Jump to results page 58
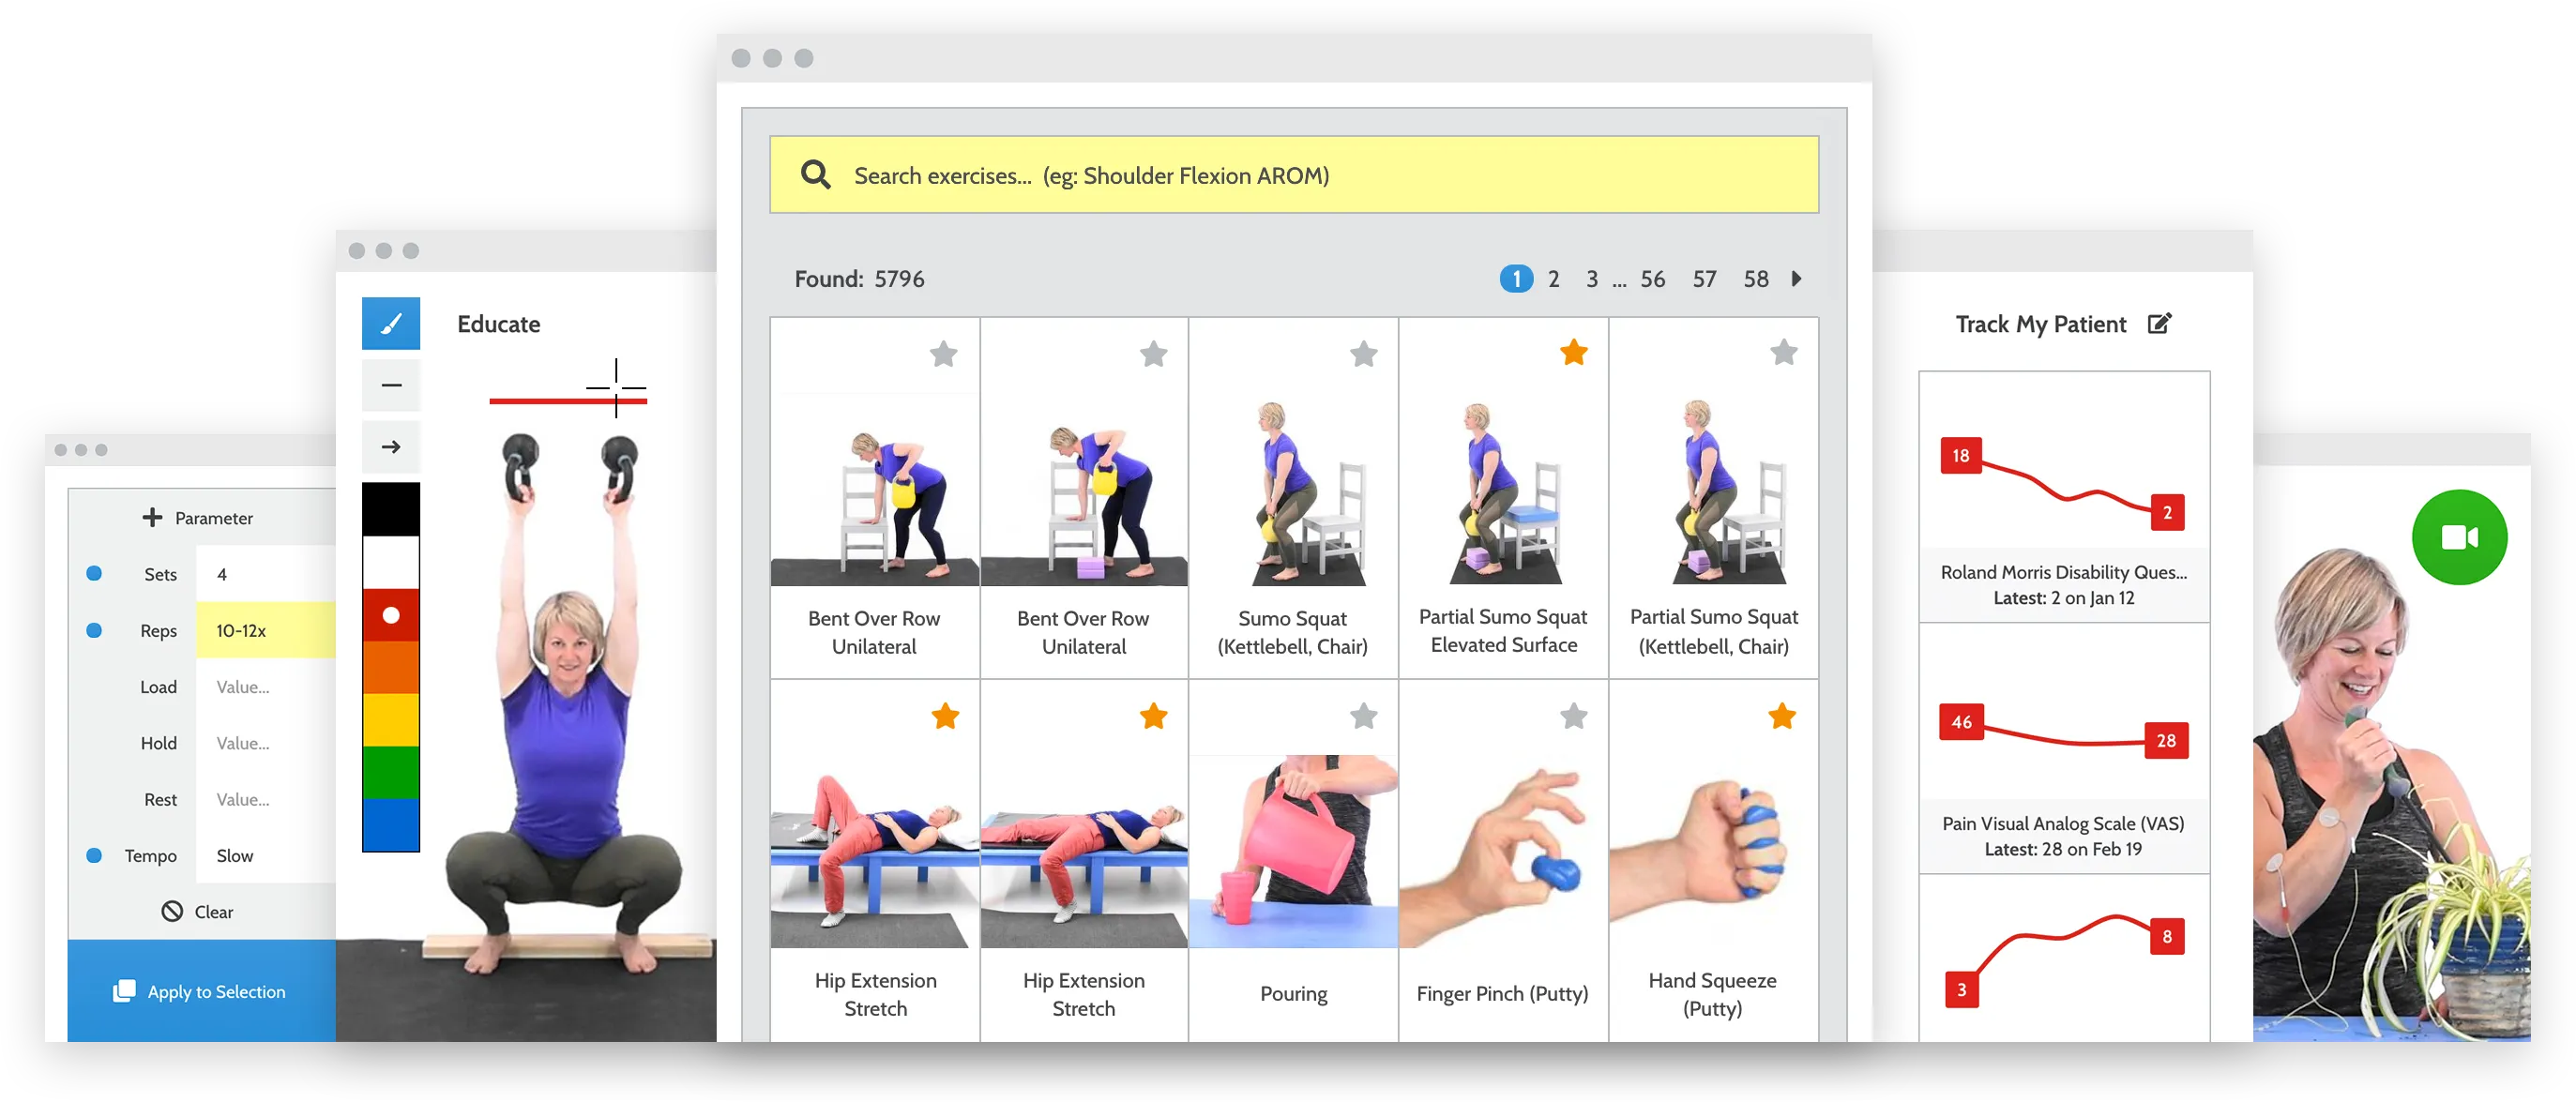Image resolution: width=2576 pixels, height=1102 pixels. click(1755, 279)
